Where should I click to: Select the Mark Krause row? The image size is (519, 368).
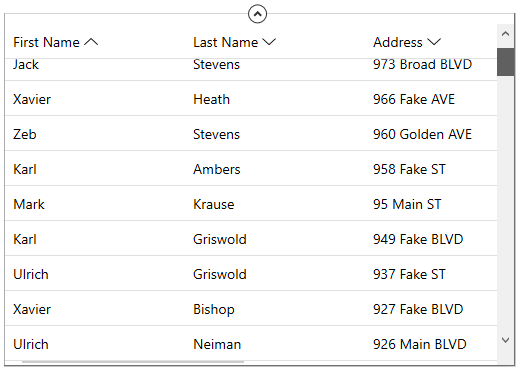coord(251,203)
